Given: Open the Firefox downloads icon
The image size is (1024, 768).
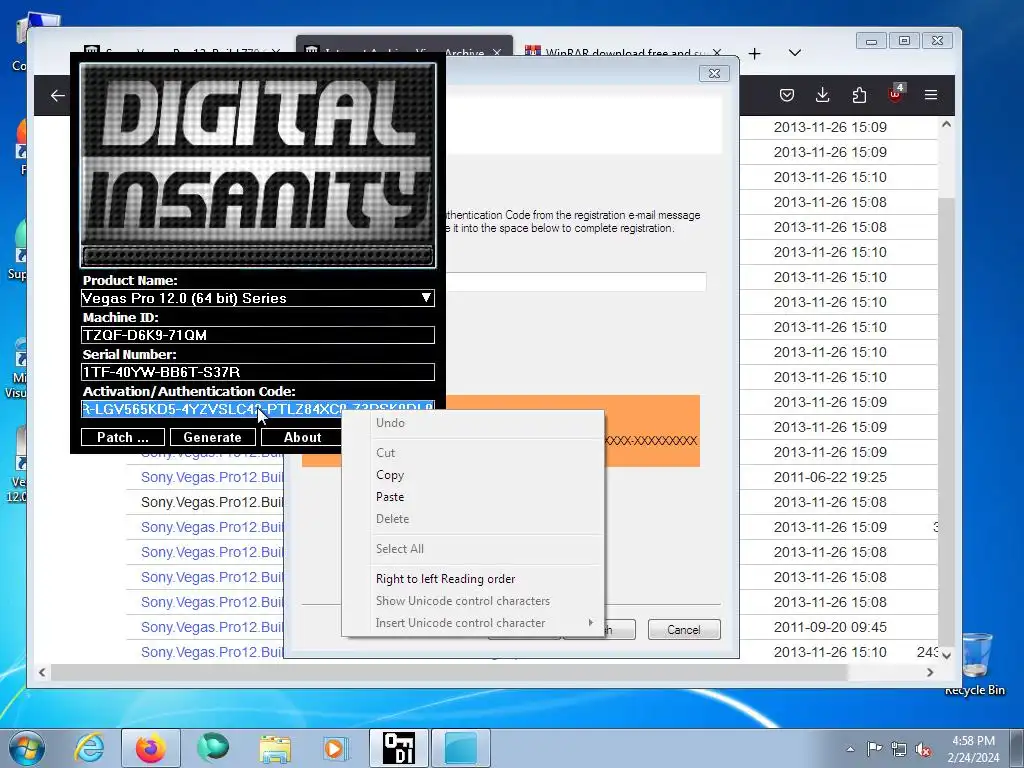Looking at the screenshot, I should (823, 95).
